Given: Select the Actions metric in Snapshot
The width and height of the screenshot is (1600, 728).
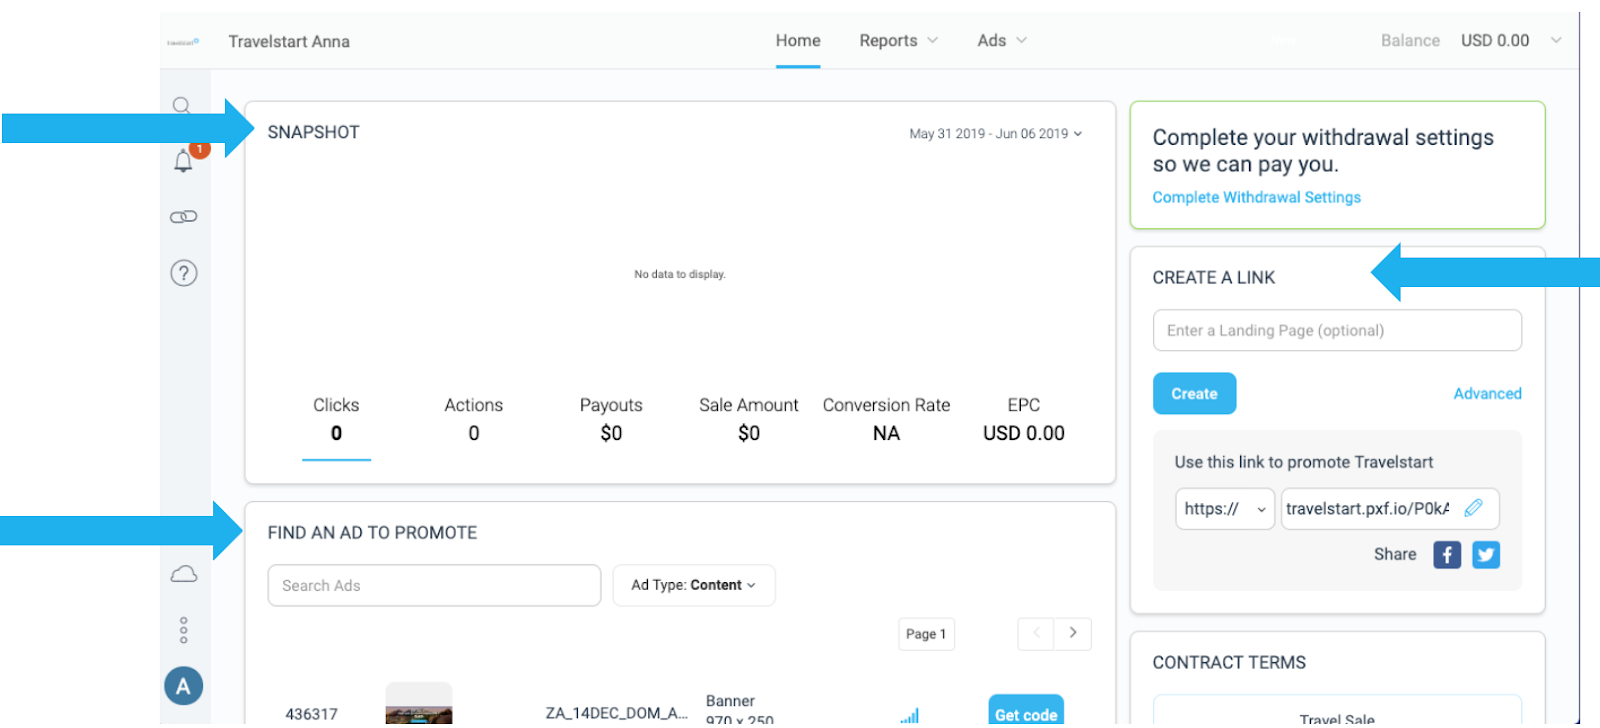Looking at the screenshot, I should click(x=474, y=419).
